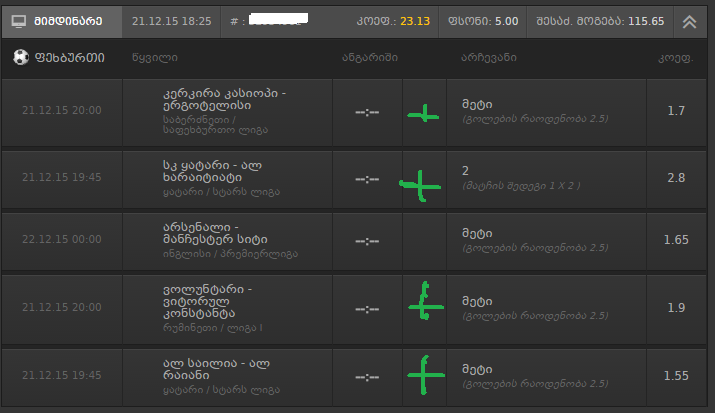This screenshot has width=715, height=413.
Task: Click league ინგლისი / პრემიერლიგა
Action: tap(230, 254)
